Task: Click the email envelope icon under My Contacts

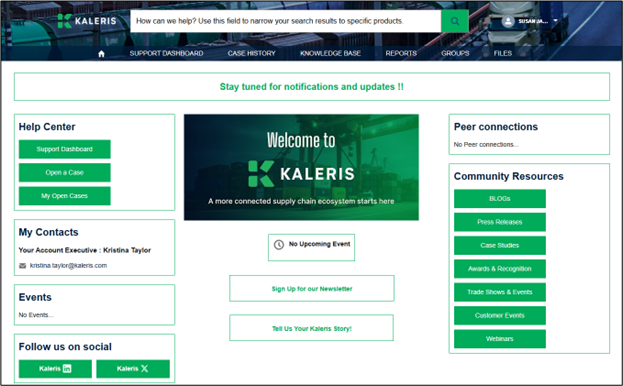Action: [x=23, y=266]
